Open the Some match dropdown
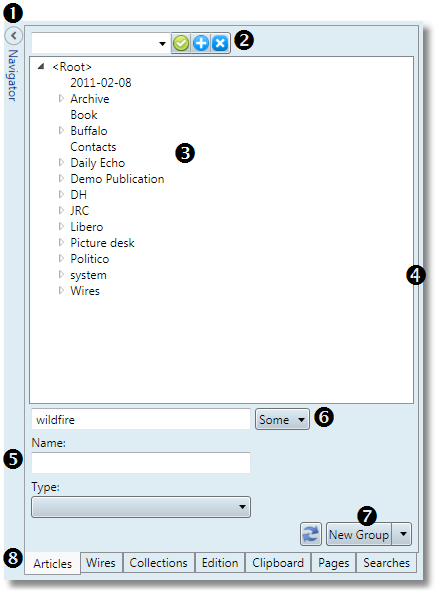The width and height of the screenshot is (438, 591). pyautogui.click(x=282, y=419)
